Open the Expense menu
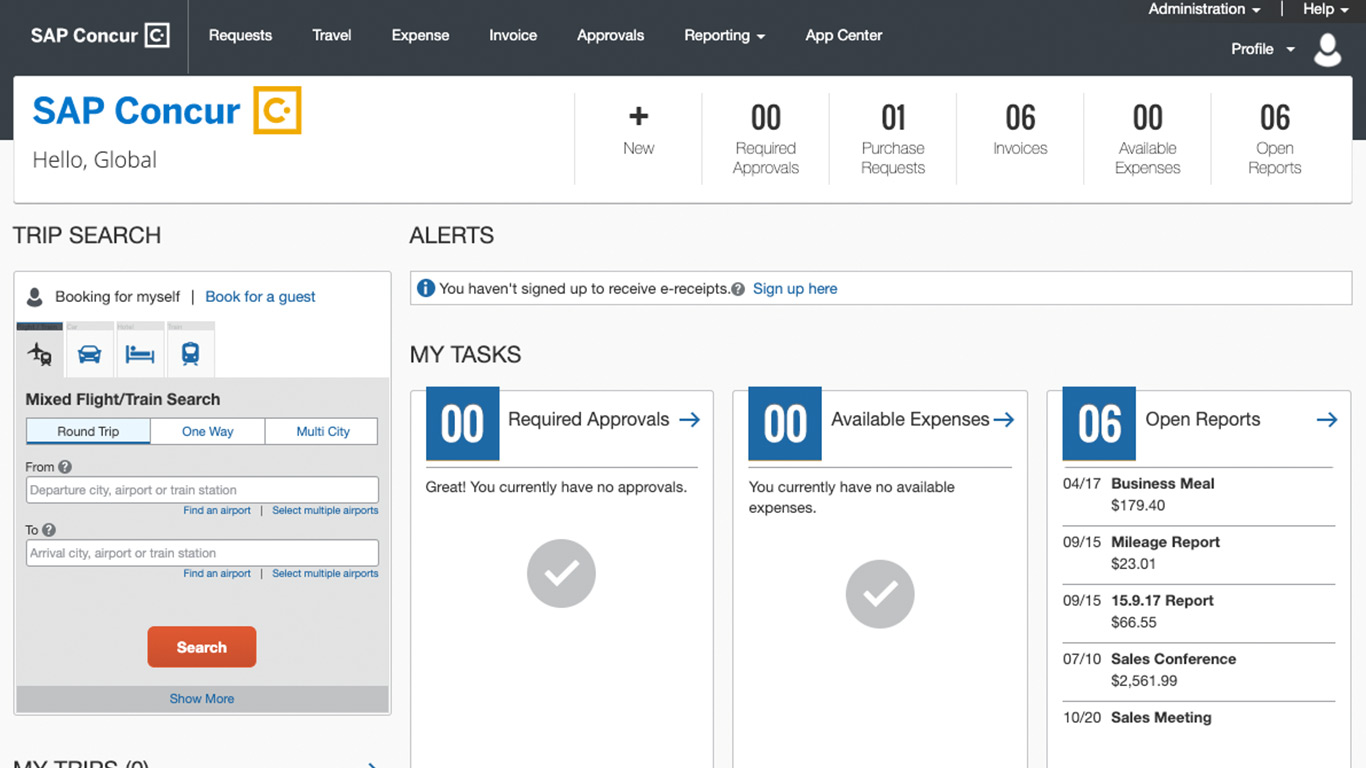This screenshot has width=1366, height=768. pos(420,36)
